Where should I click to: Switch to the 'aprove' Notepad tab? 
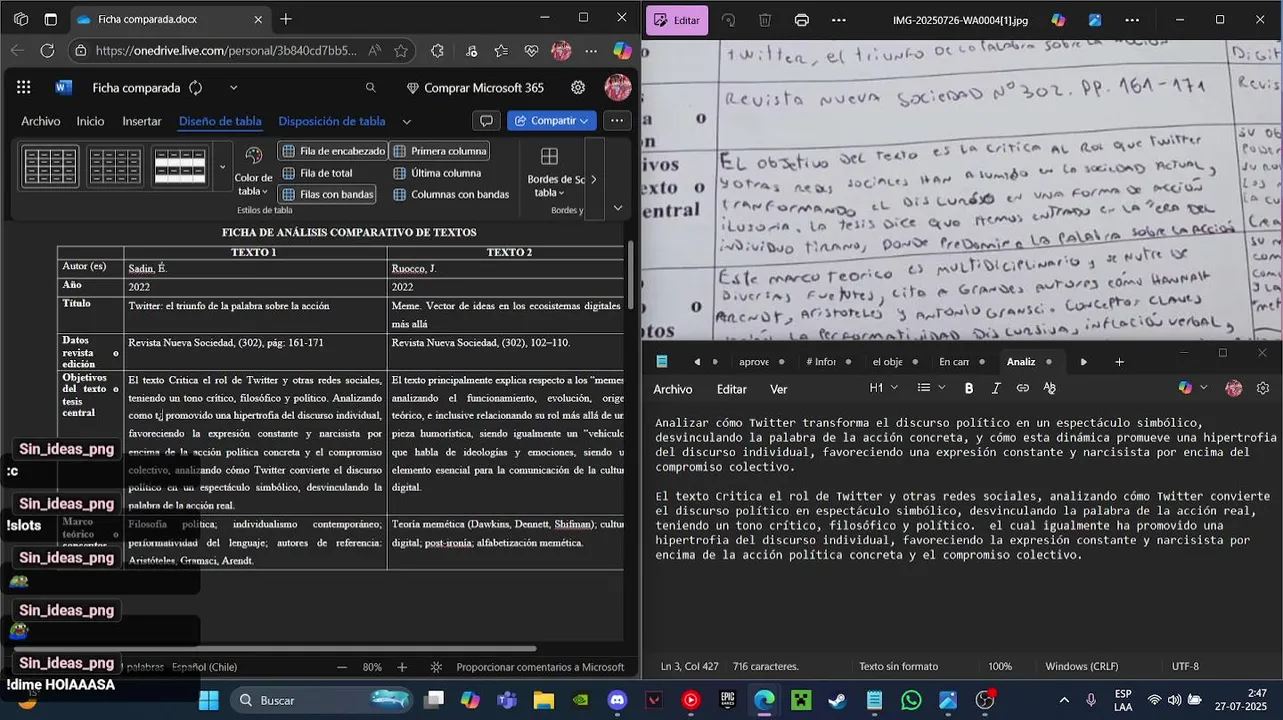(x=754, y=362)
